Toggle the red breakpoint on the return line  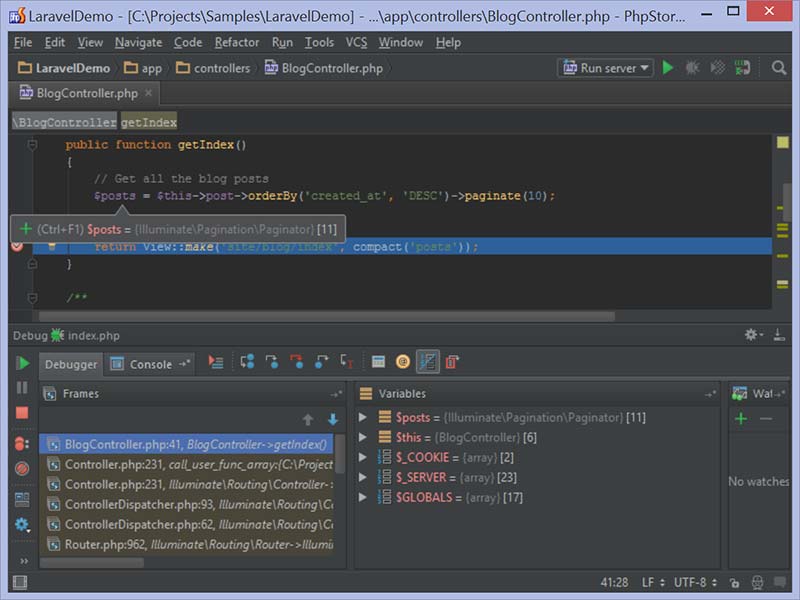(17, 246)
